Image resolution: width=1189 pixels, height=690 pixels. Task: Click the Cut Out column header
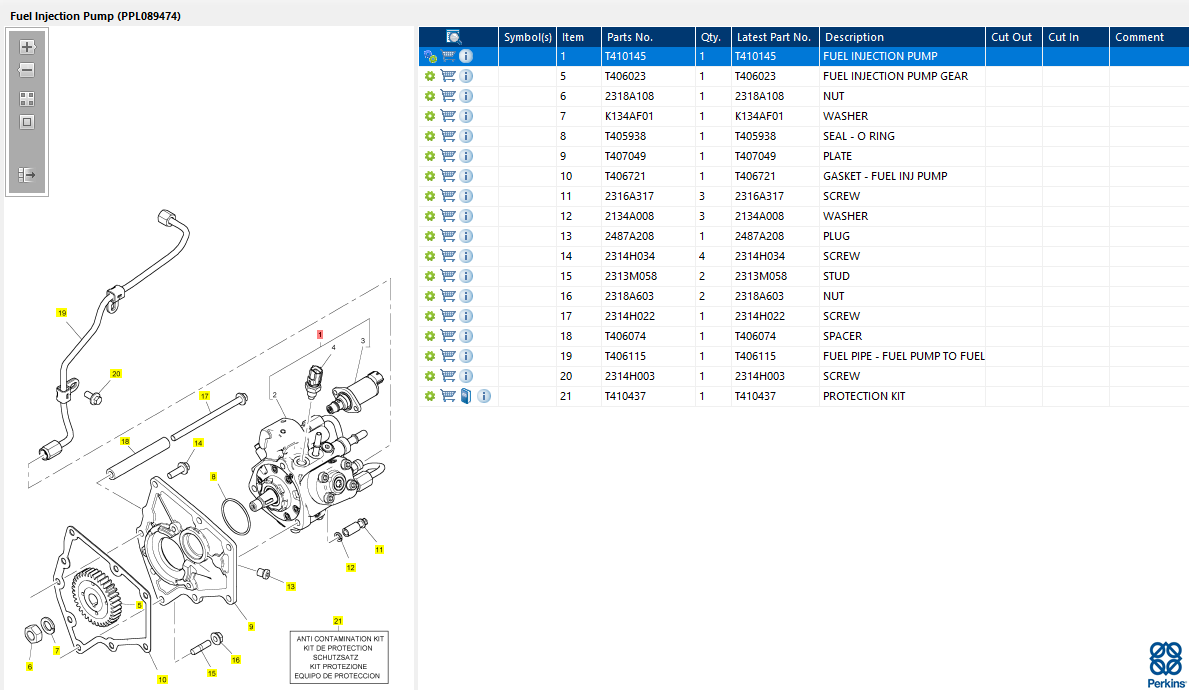click(x=1012, y=36)
